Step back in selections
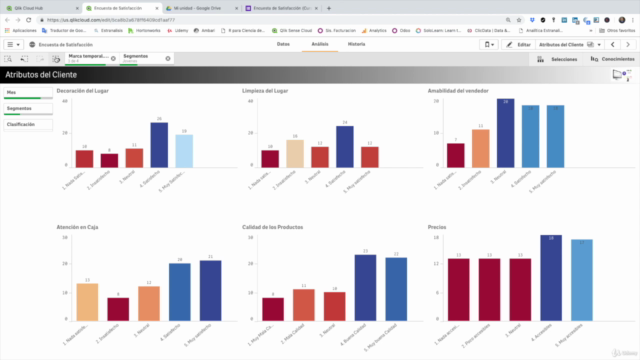Screen dimensions: 640x360 24,59
